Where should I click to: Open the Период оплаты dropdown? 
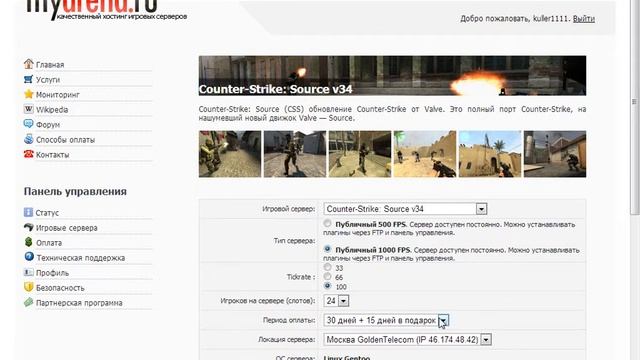coord(386,320)
